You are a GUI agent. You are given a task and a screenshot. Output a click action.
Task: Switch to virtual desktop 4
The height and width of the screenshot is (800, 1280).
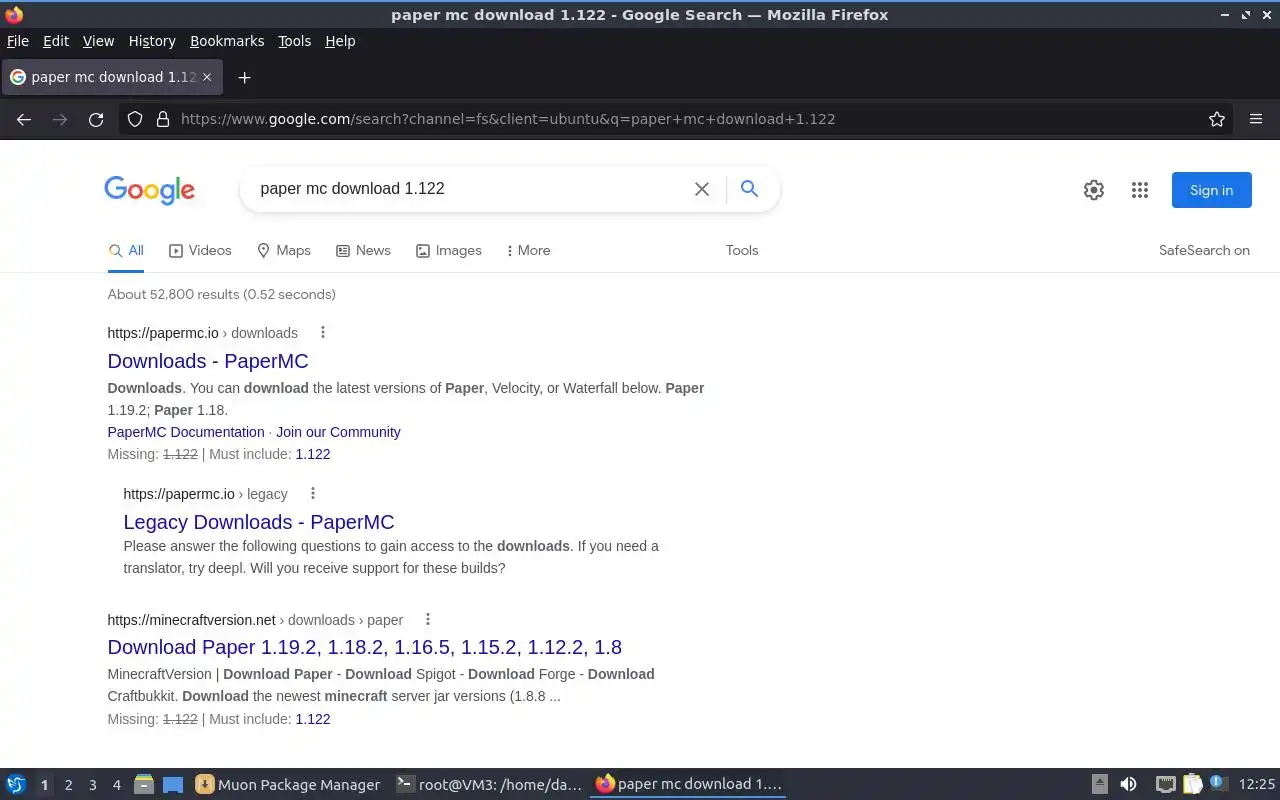click(116, 785)
